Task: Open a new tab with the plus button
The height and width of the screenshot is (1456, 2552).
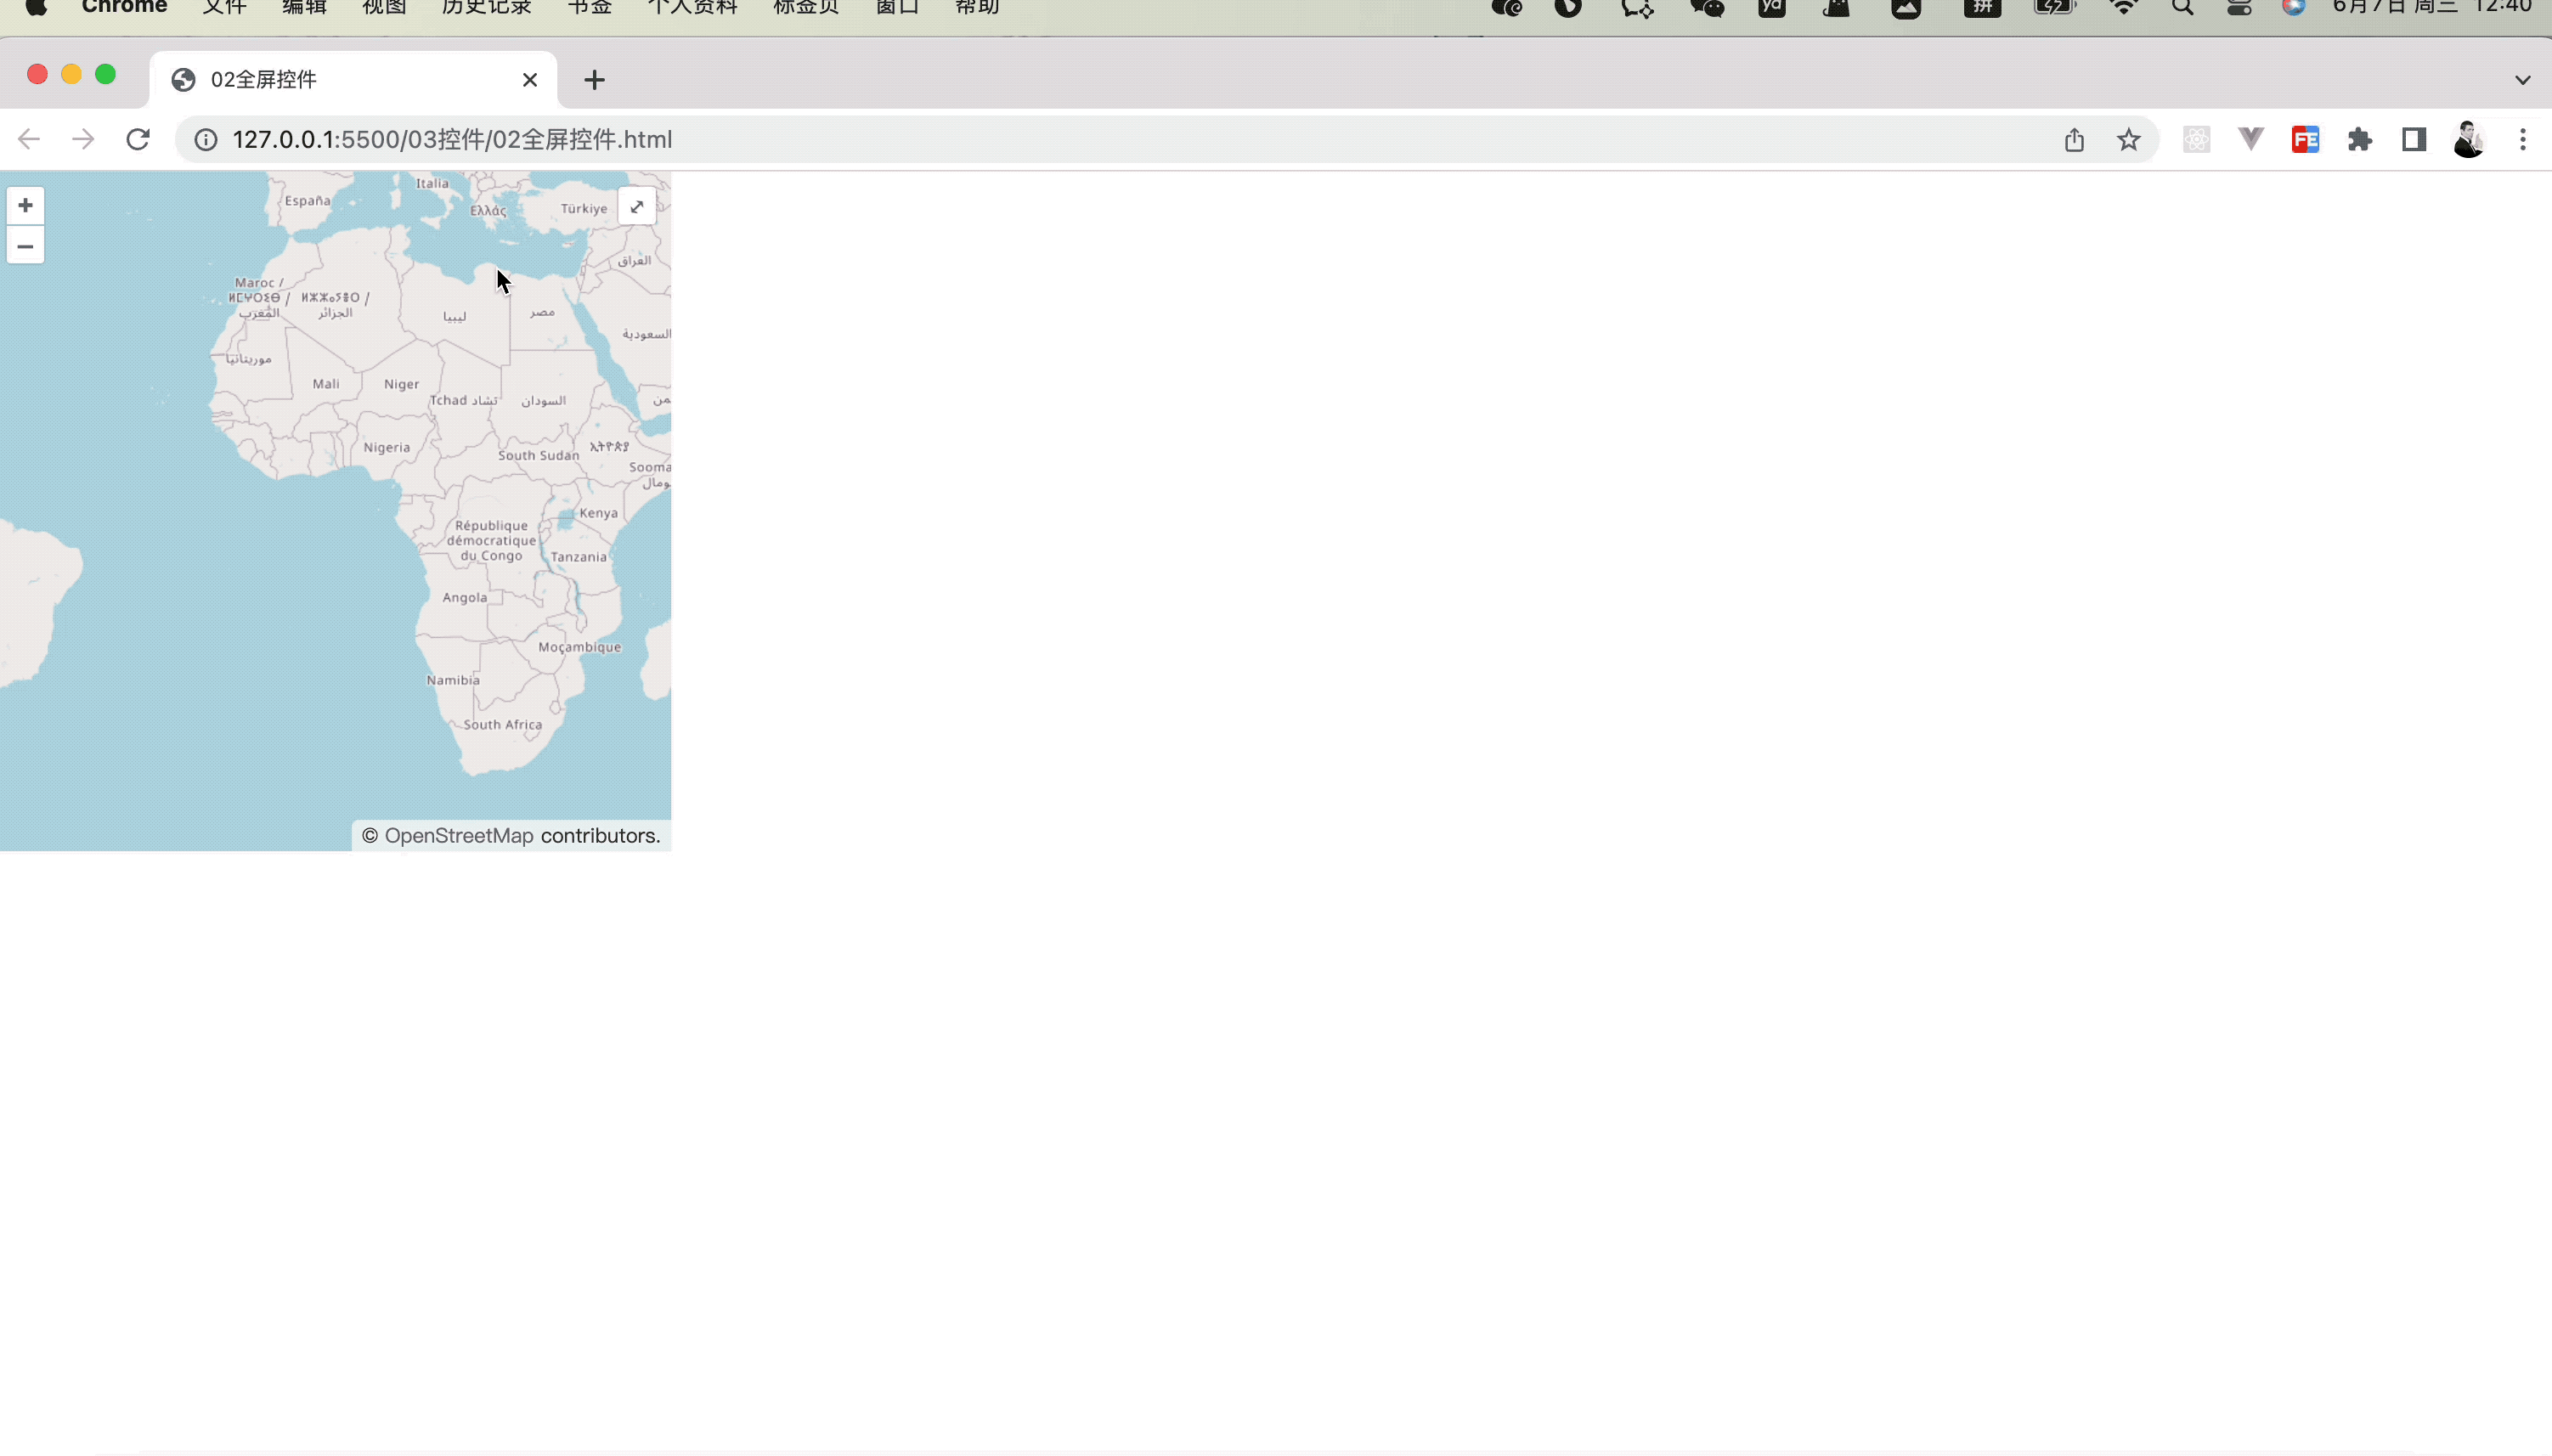Action: point(594,80)
